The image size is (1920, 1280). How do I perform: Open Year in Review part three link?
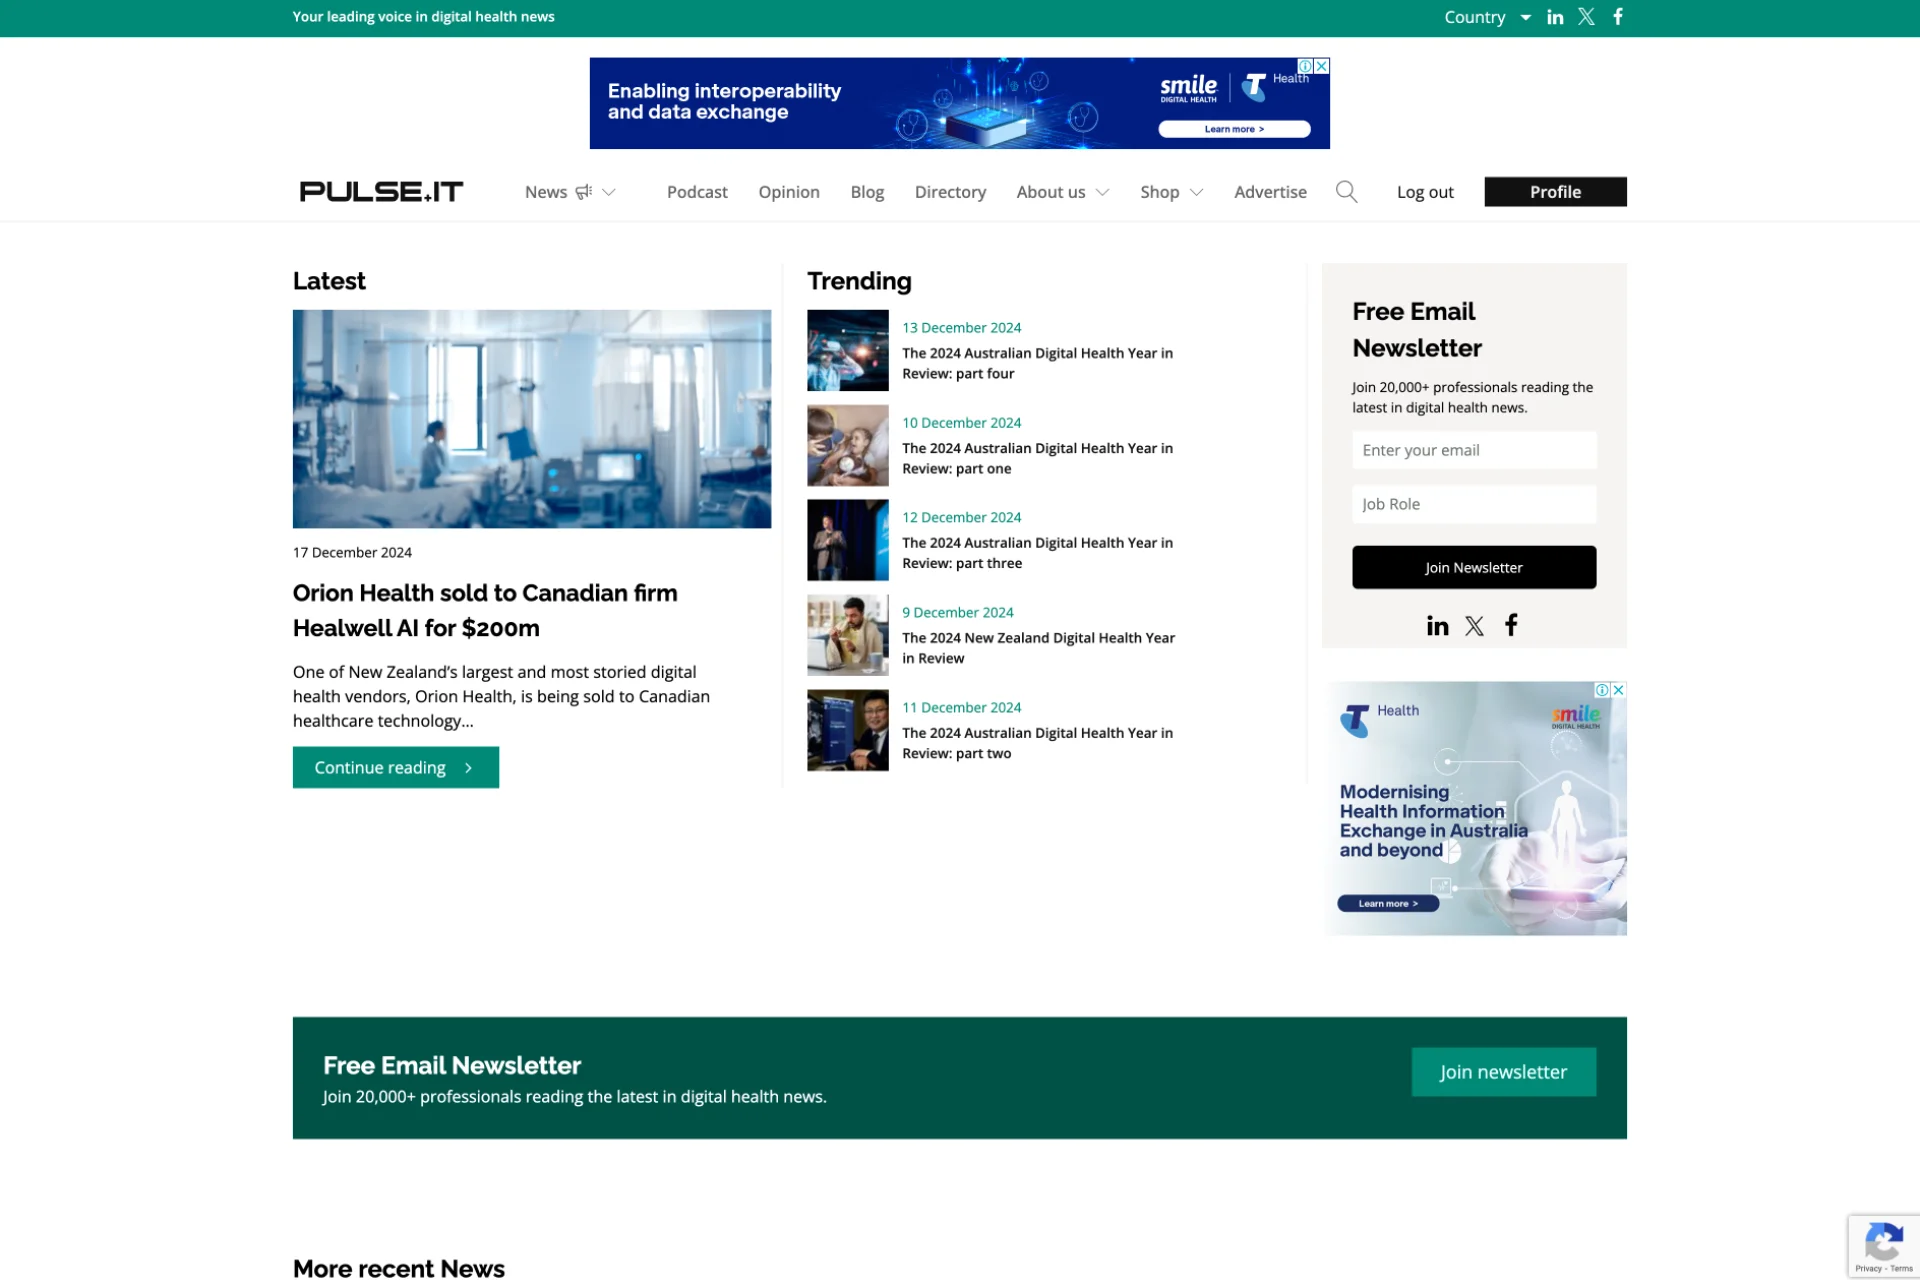point(1037,553)
